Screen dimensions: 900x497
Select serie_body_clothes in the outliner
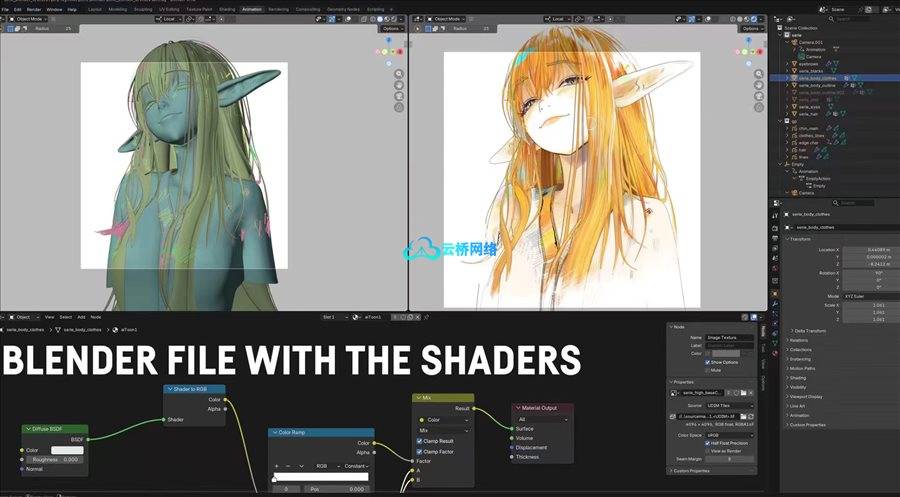pos(817,78)
